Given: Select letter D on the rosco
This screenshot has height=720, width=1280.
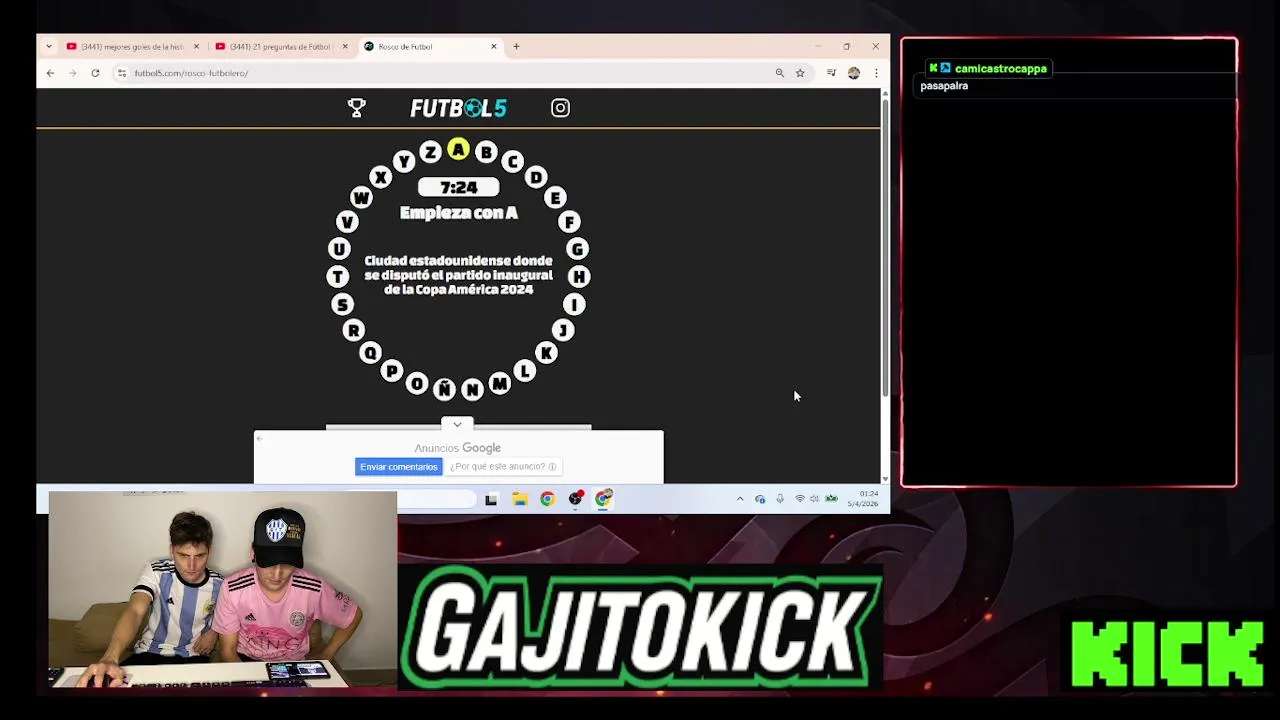Looking at the screenshot, I should coord(536,177).
